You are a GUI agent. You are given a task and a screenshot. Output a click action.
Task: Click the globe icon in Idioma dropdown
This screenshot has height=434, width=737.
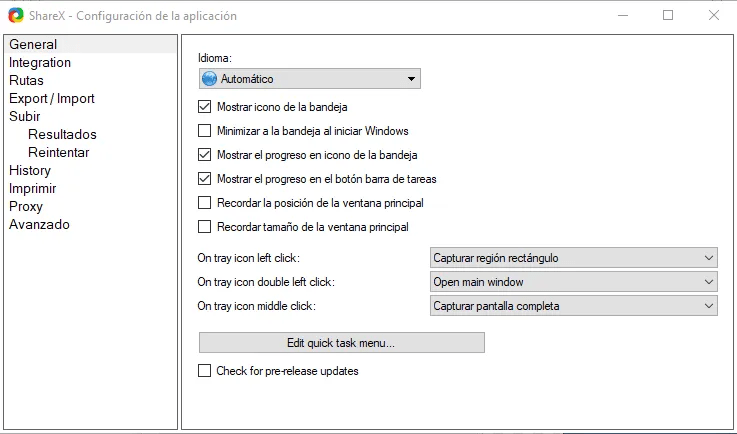click(x=210, y=79)
